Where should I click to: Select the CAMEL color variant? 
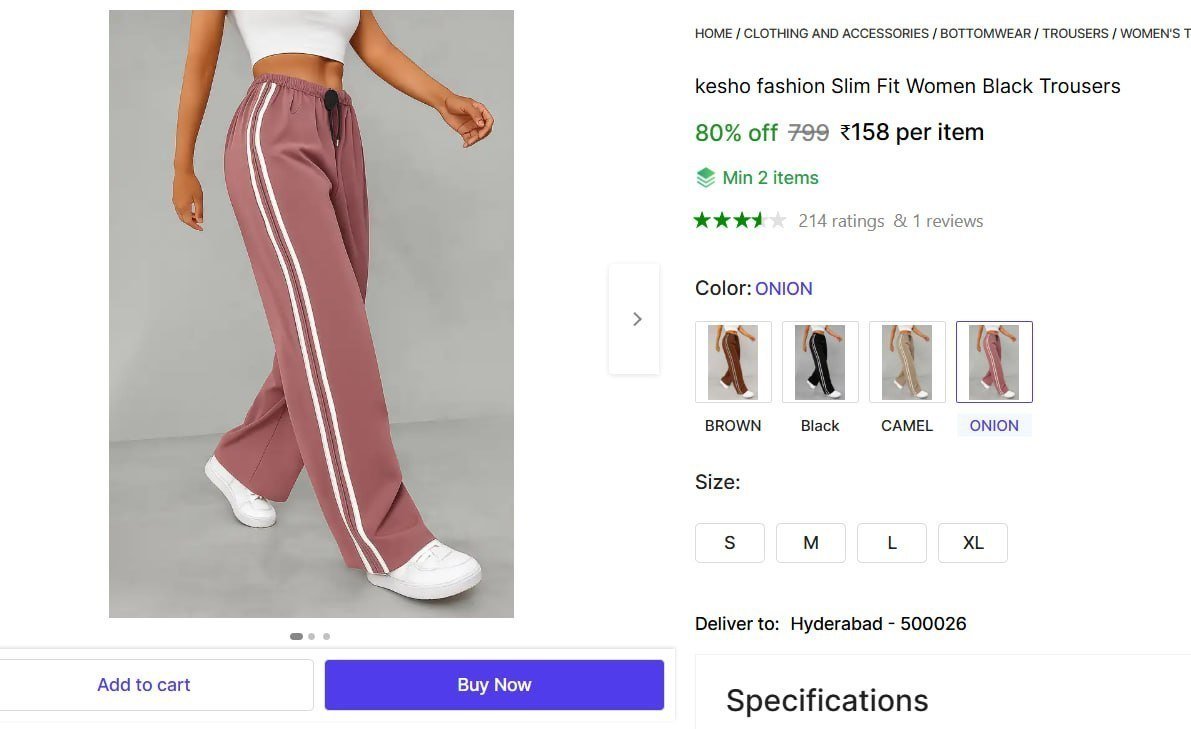[x=907, y=362]
